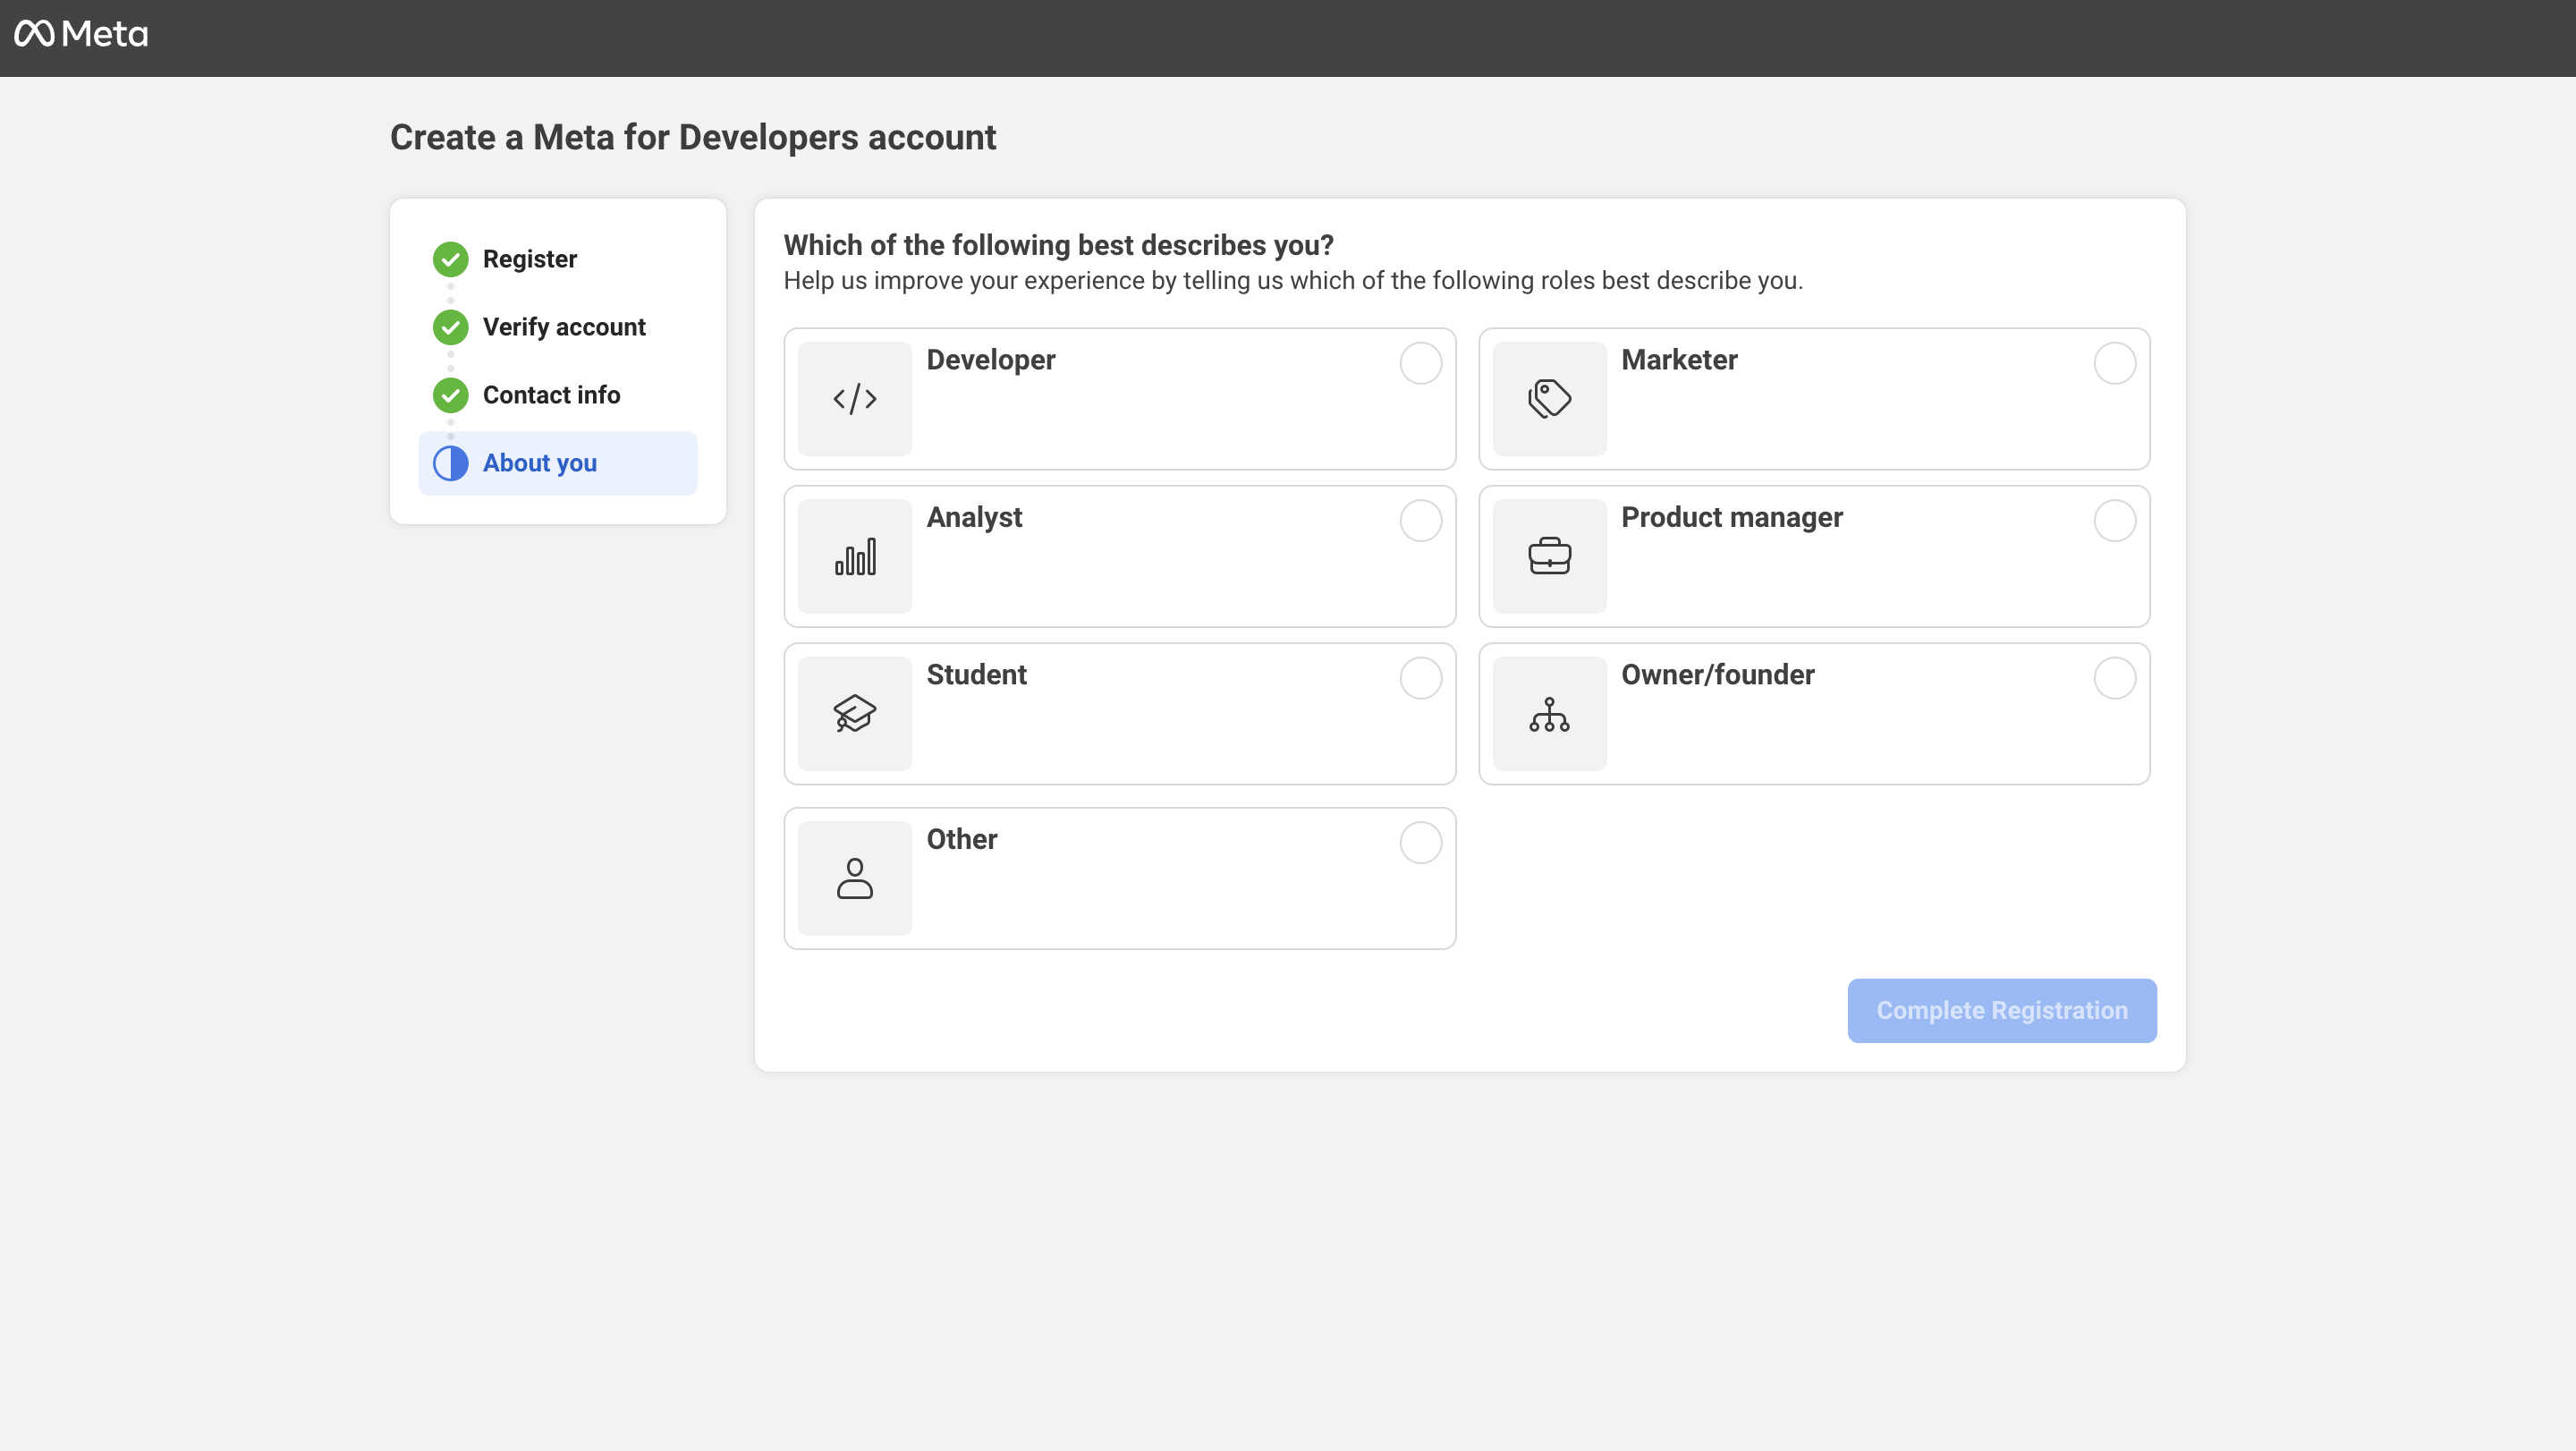Click the 'Create a Meta for Developers account' heading
The height and width of the screenshot is (1451, 2576).
[x=692, y=137]
